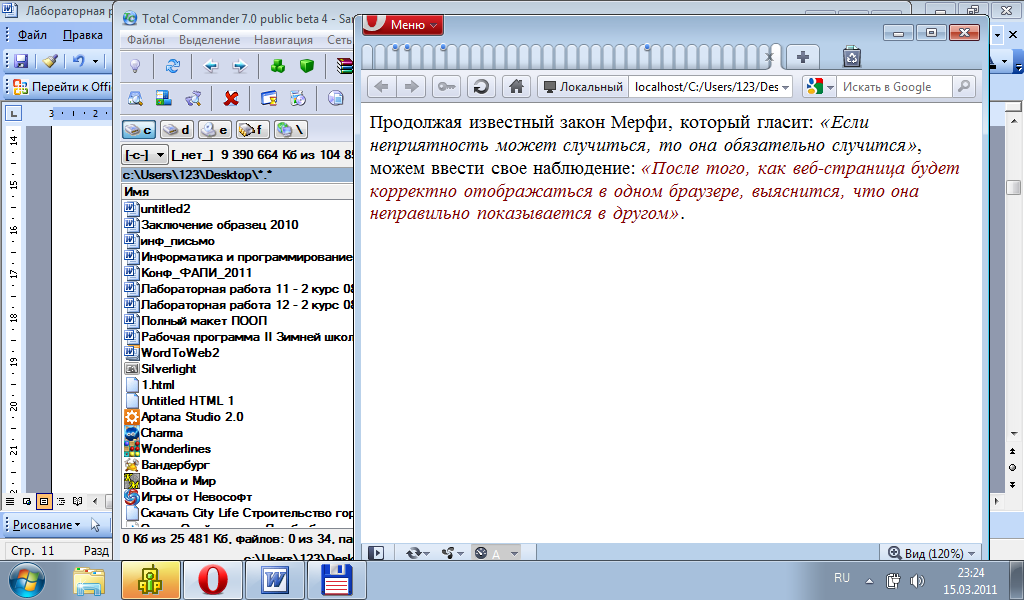
Task: Click the stacked books archive icon
Action: pos(344,66)
